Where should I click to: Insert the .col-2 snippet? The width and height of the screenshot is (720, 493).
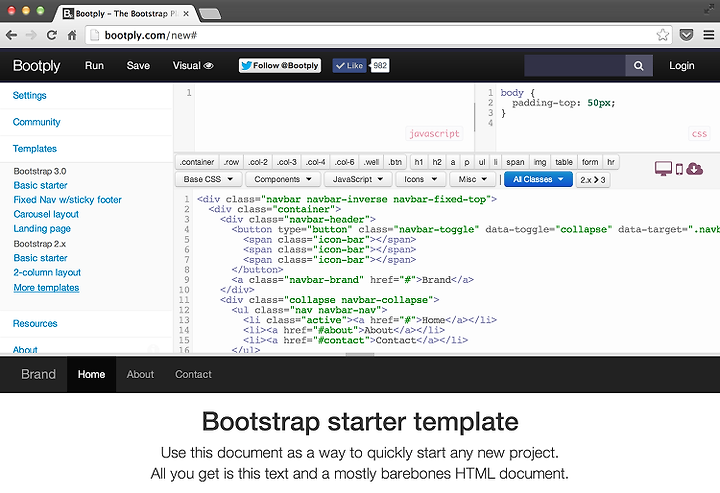(x=258, y=162)
